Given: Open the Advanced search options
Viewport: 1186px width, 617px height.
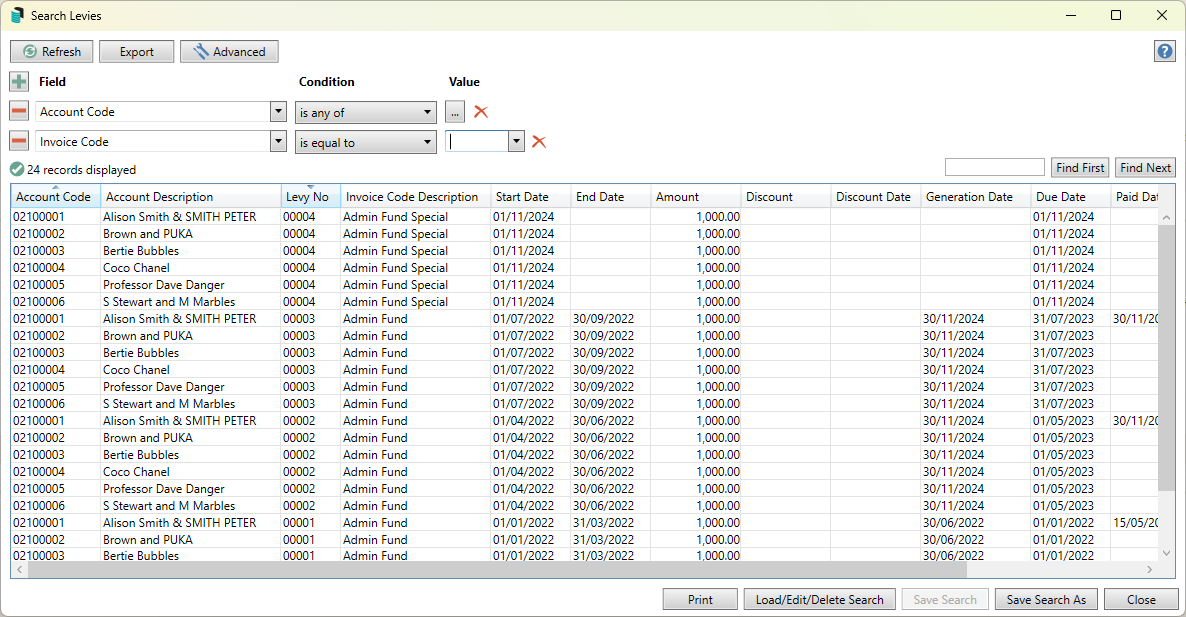Looking at the screenshot, I should click(x=229, y=52).
